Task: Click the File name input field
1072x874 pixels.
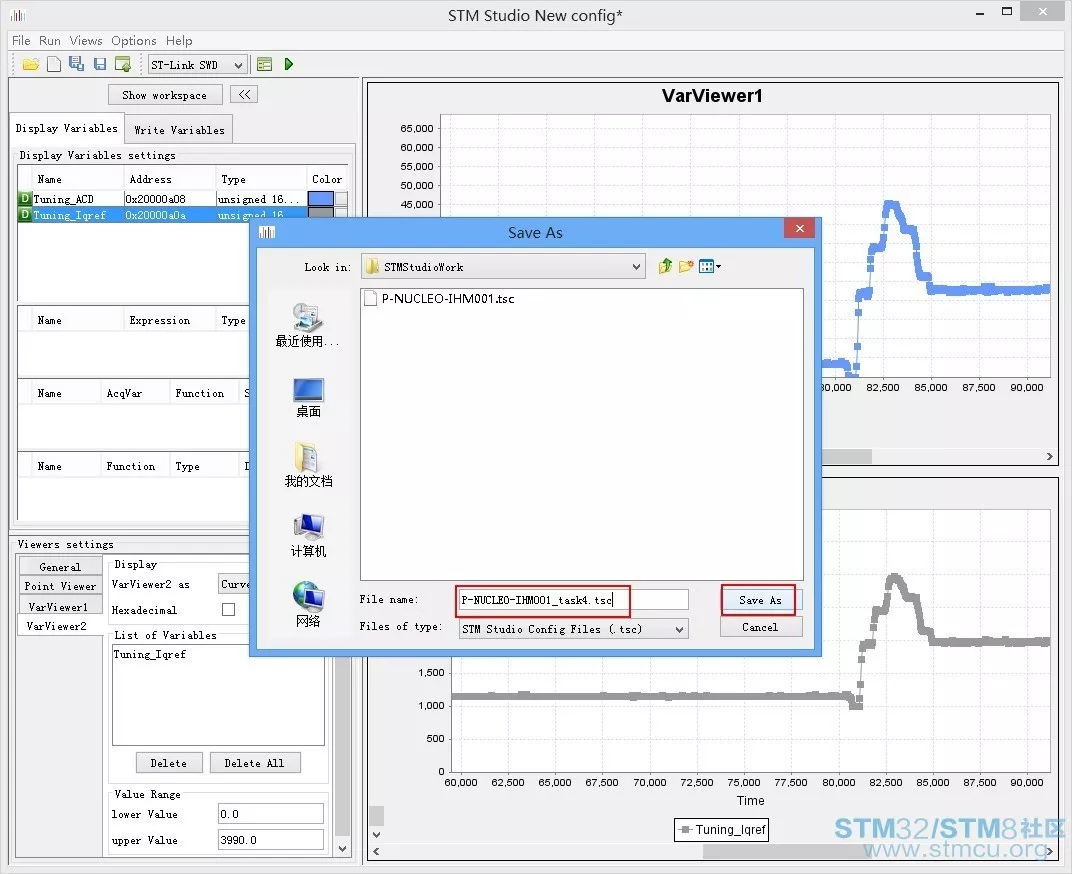Action: pyautogui.click(x=572, y=600)
